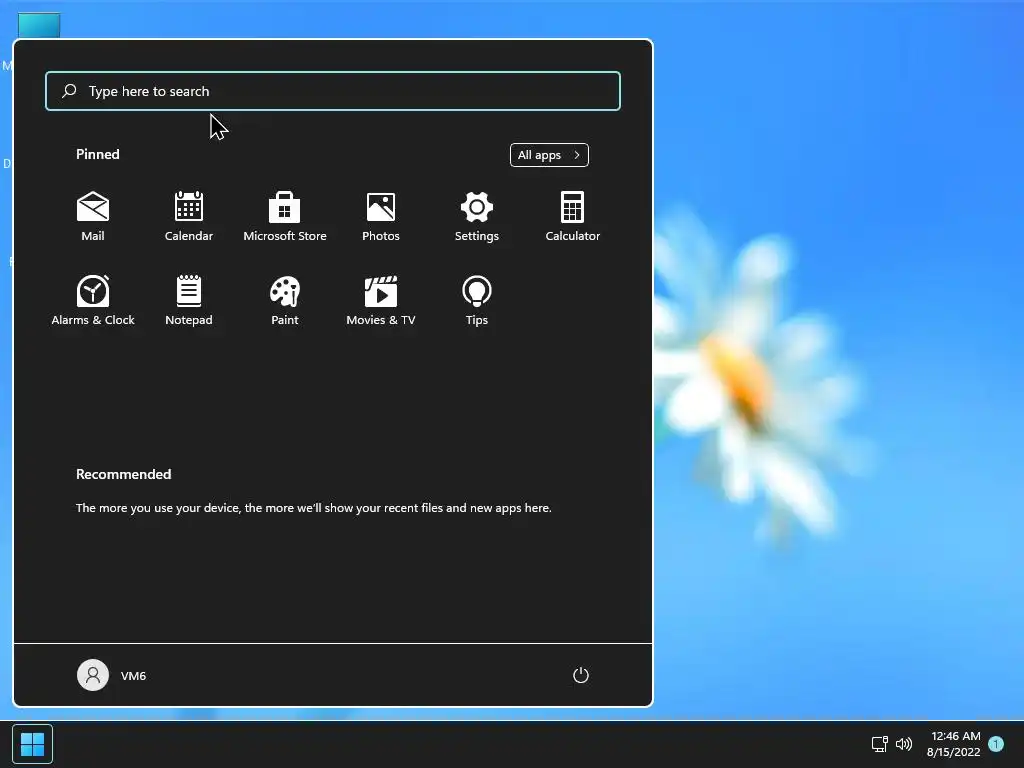Open the Tips app
The height and width of the screenshot is (768, 1024).
point(477,300)
